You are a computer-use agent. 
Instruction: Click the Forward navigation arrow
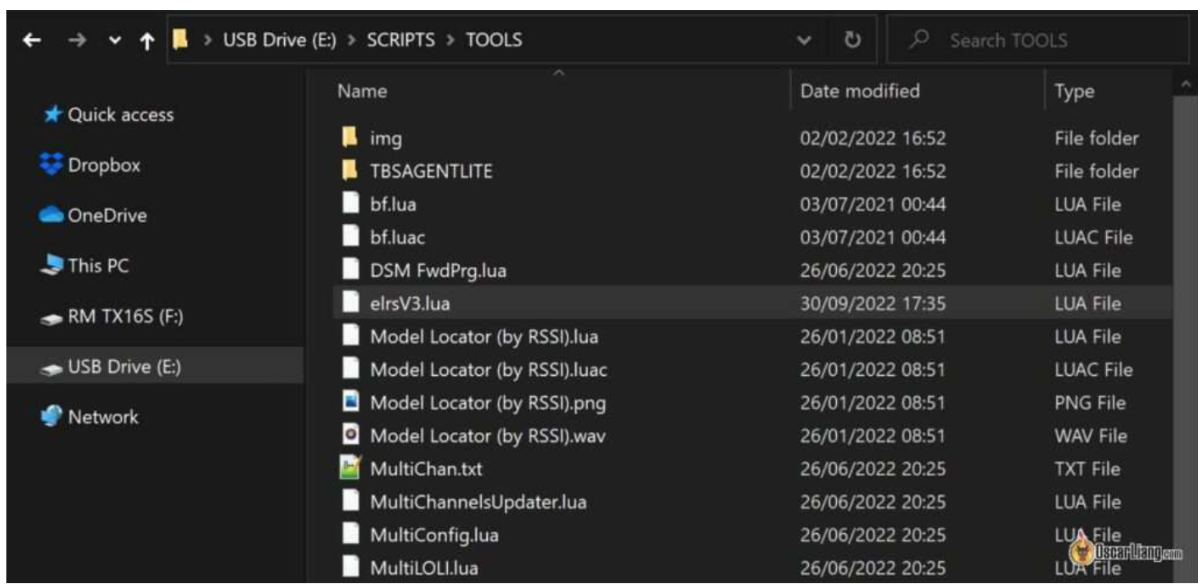click(77, 40)
